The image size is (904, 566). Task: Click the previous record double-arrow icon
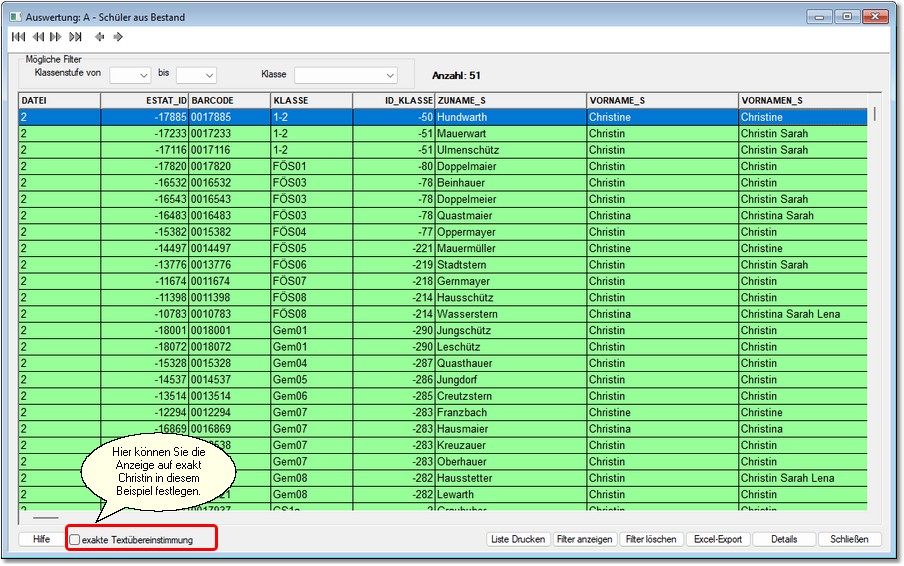click(x=37, y=37)
